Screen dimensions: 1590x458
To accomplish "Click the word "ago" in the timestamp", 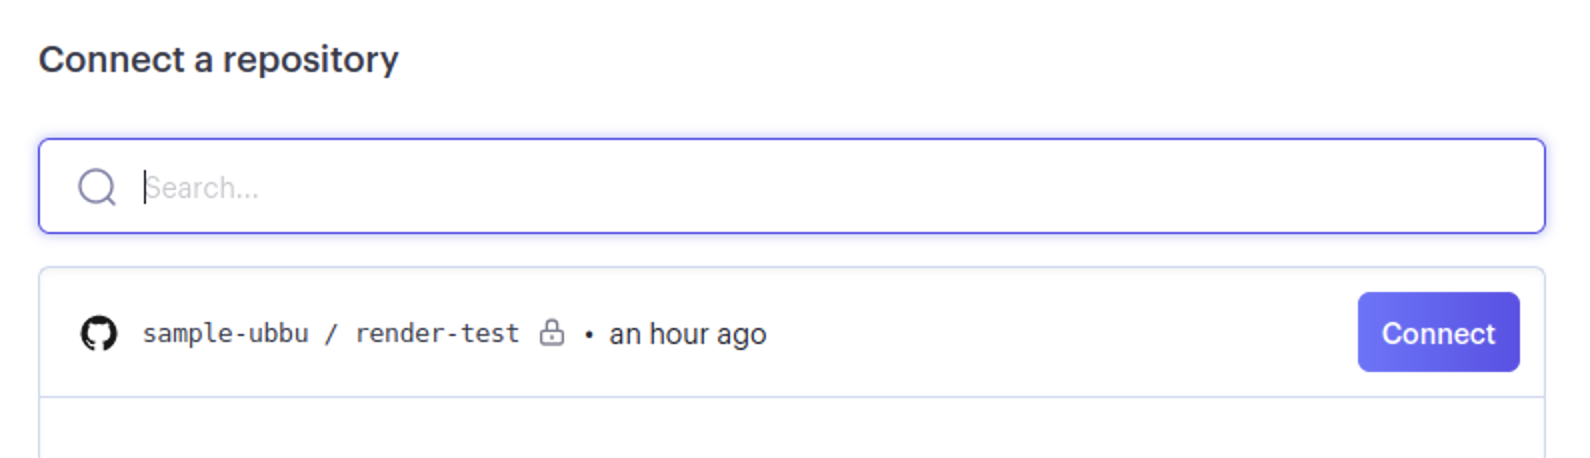I will [741, 335].
